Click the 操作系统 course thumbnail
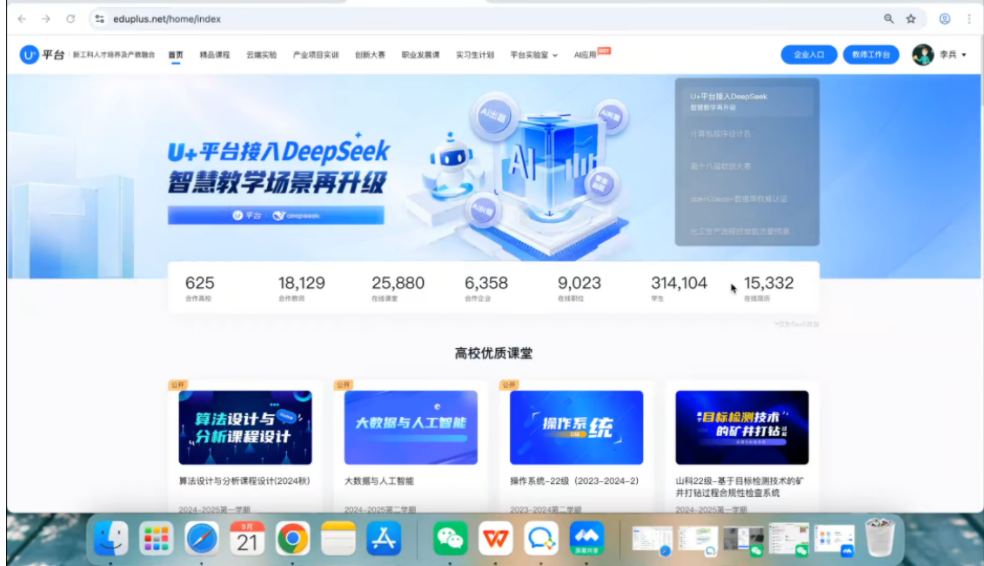The height and width of the screenshot is (566, 984). [576, 427]
